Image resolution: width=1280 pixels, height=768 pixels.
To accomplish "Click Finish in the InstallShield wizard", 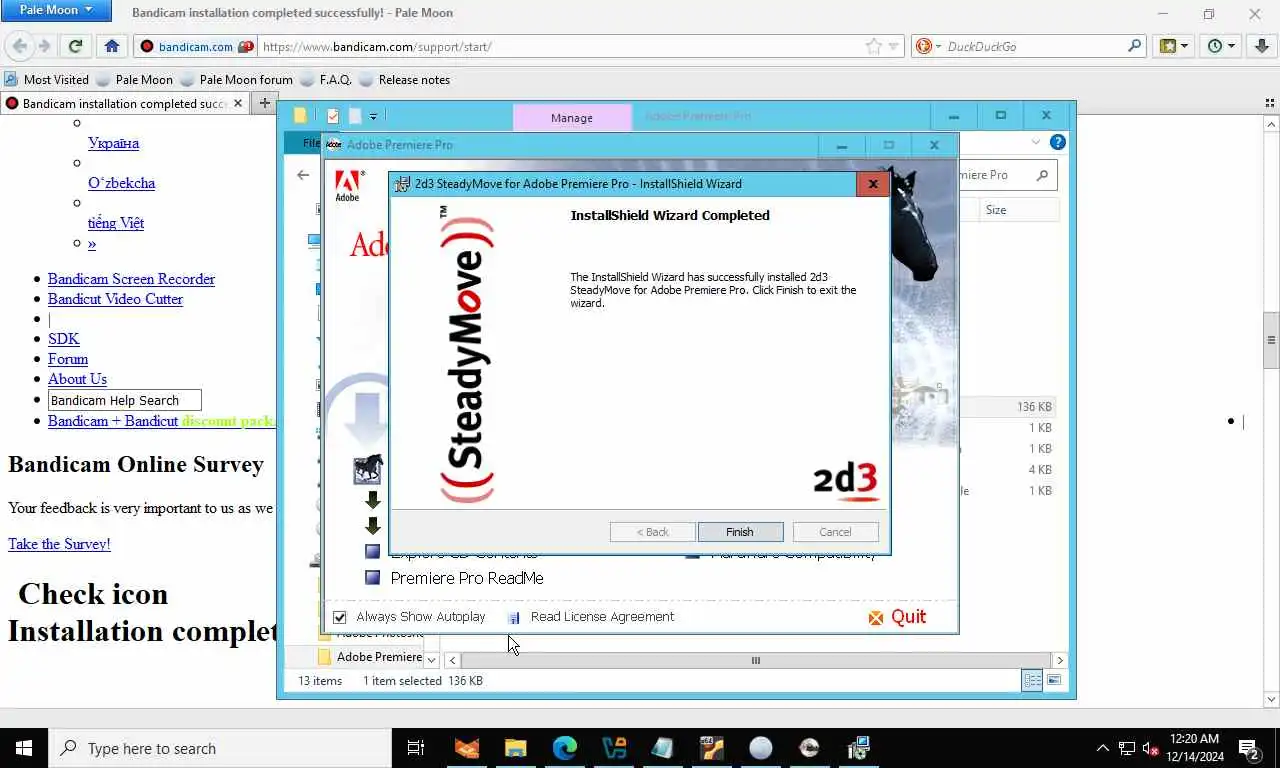I will [x=740, y=532].
